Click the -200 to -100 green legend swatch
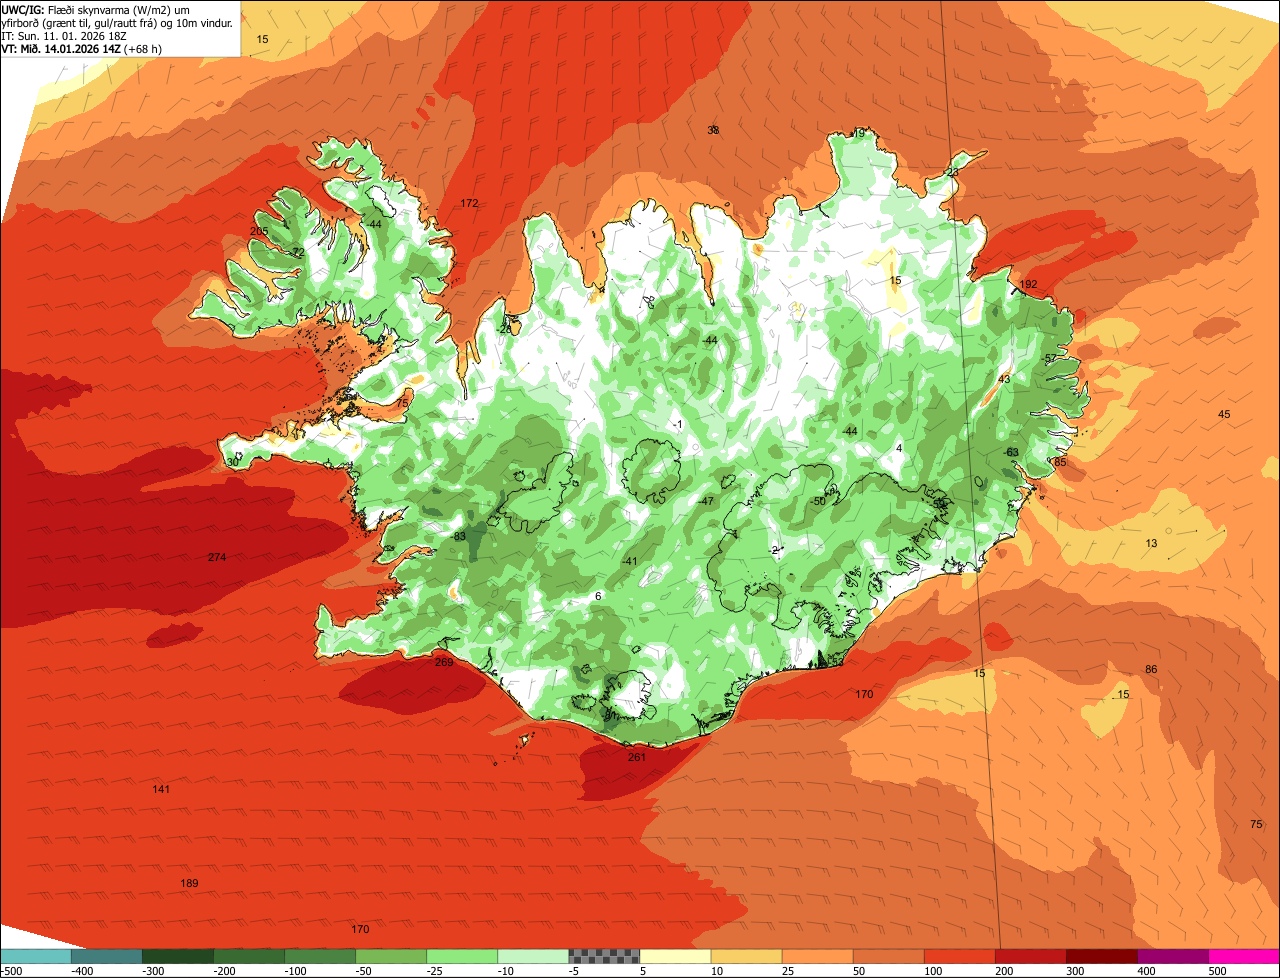 pos(249,956)
